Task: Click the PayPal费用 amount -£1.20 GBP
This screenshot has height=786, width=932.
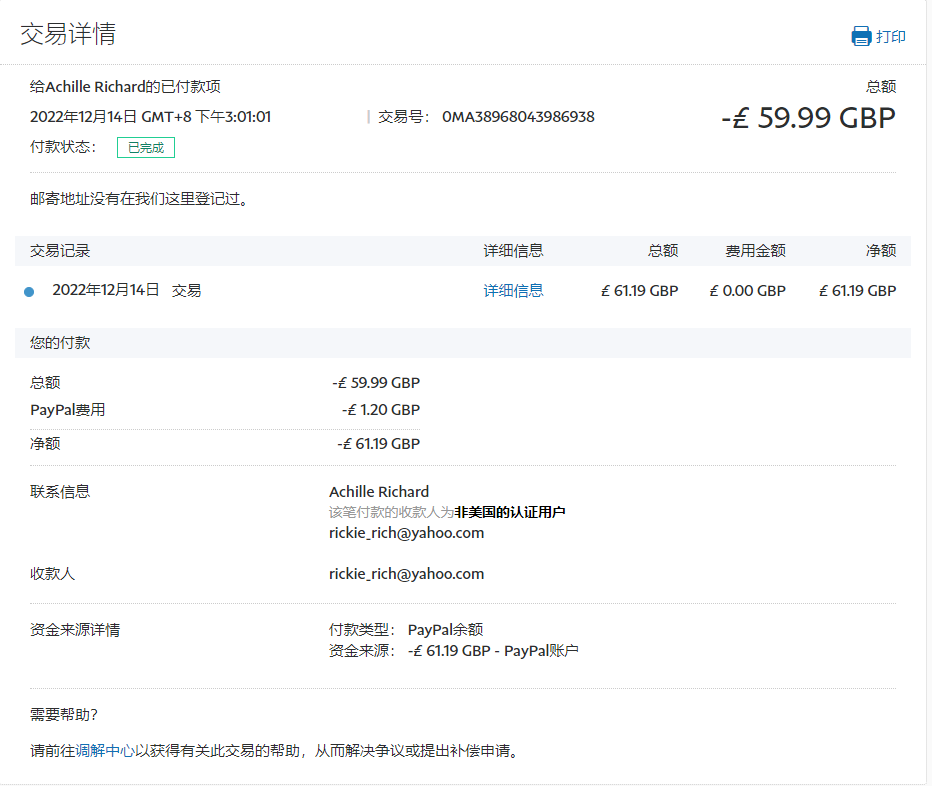Action: click(380, 410)
